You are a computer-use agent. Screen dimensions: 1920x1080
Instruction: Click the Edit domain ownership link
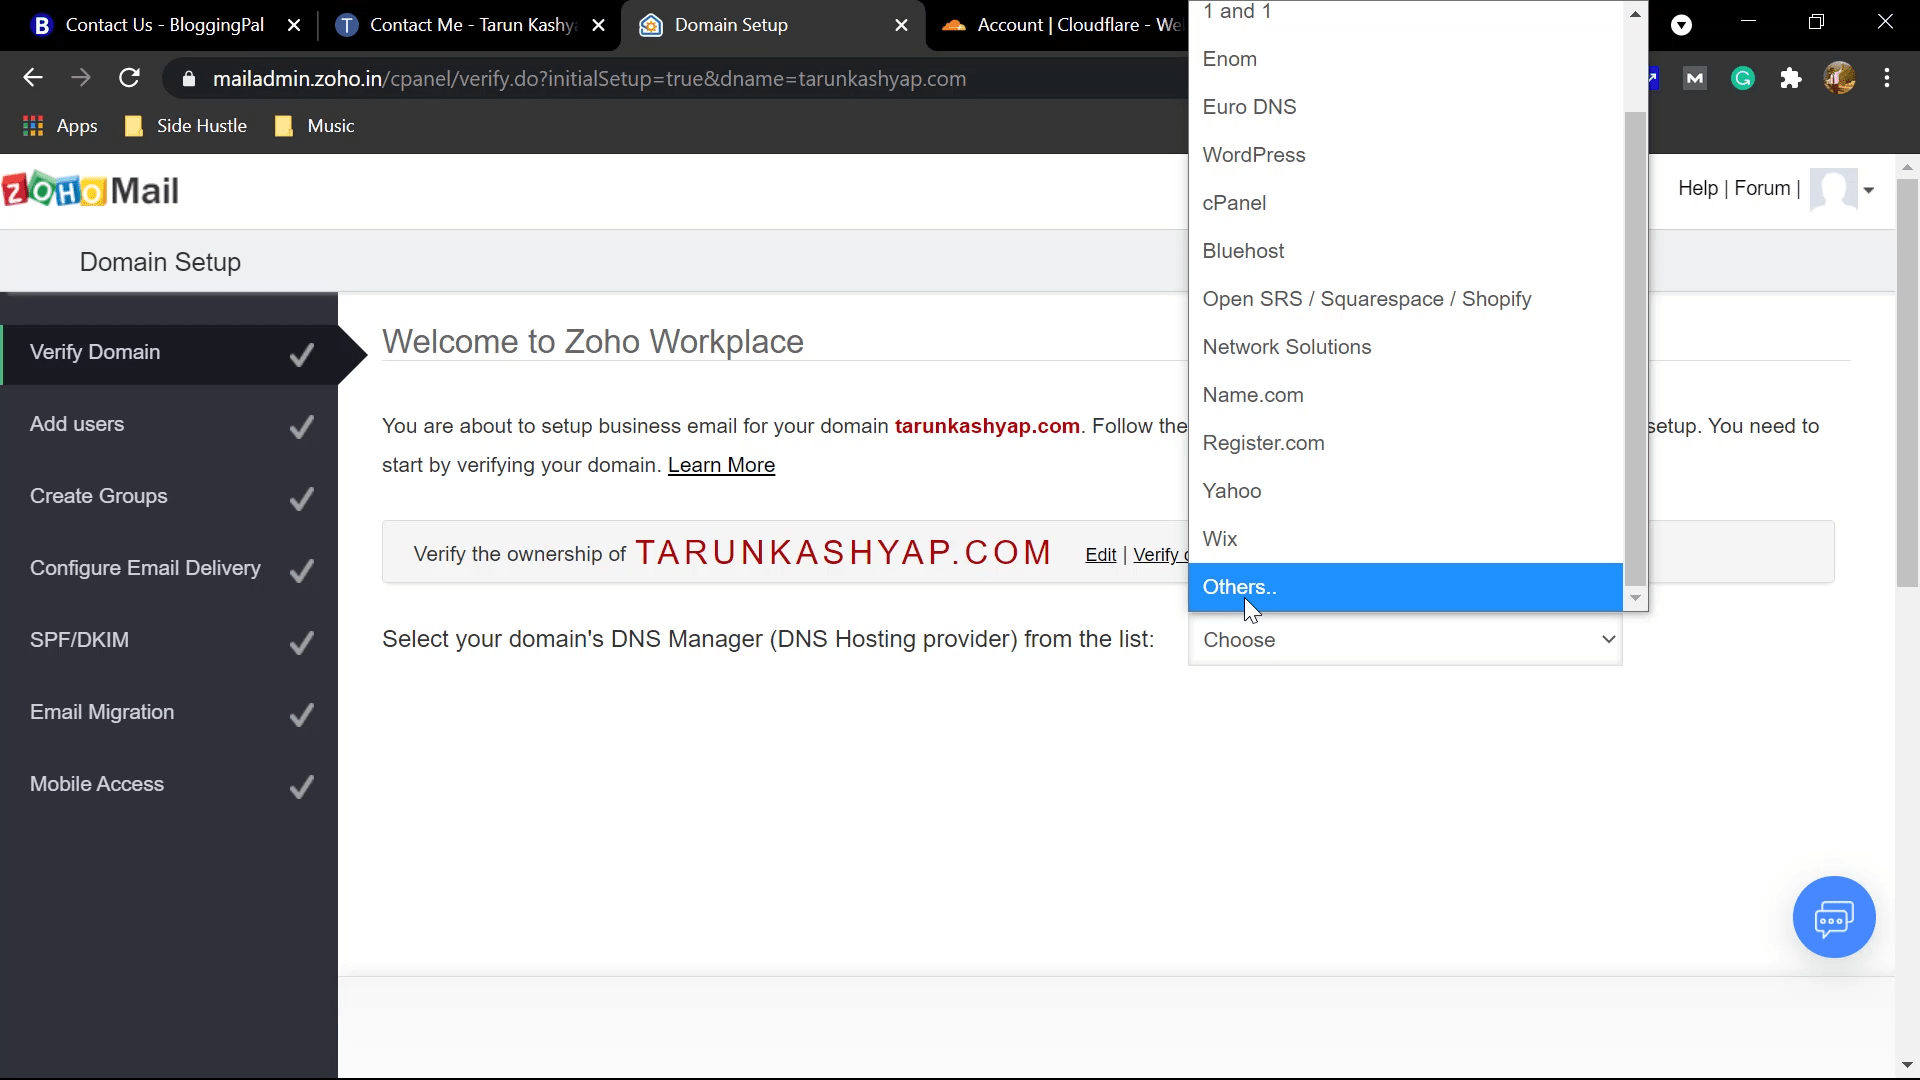[1101, 555]
